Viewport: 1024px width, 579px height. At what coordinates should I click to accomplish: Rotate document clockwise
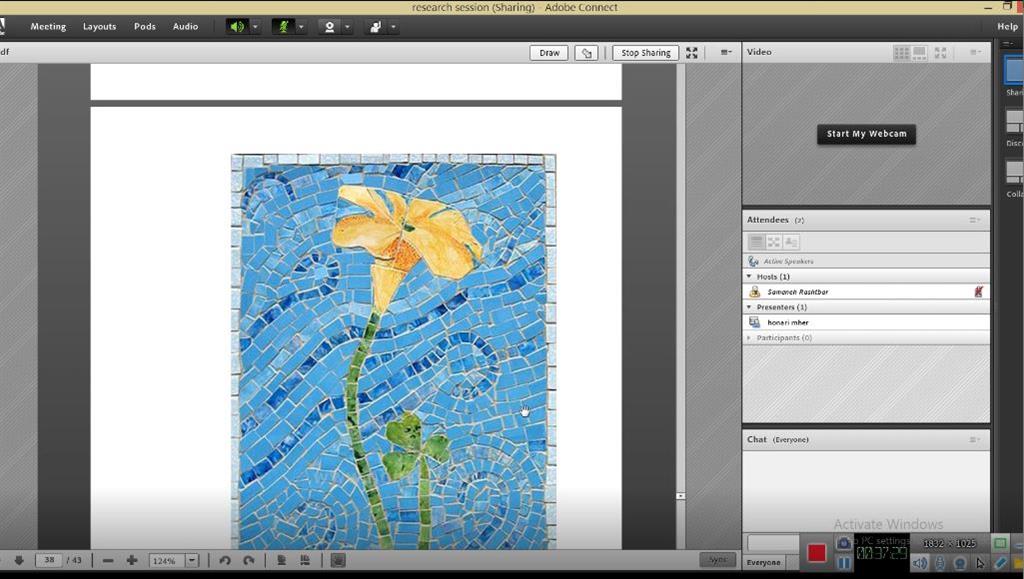click(x=248, y=560)
